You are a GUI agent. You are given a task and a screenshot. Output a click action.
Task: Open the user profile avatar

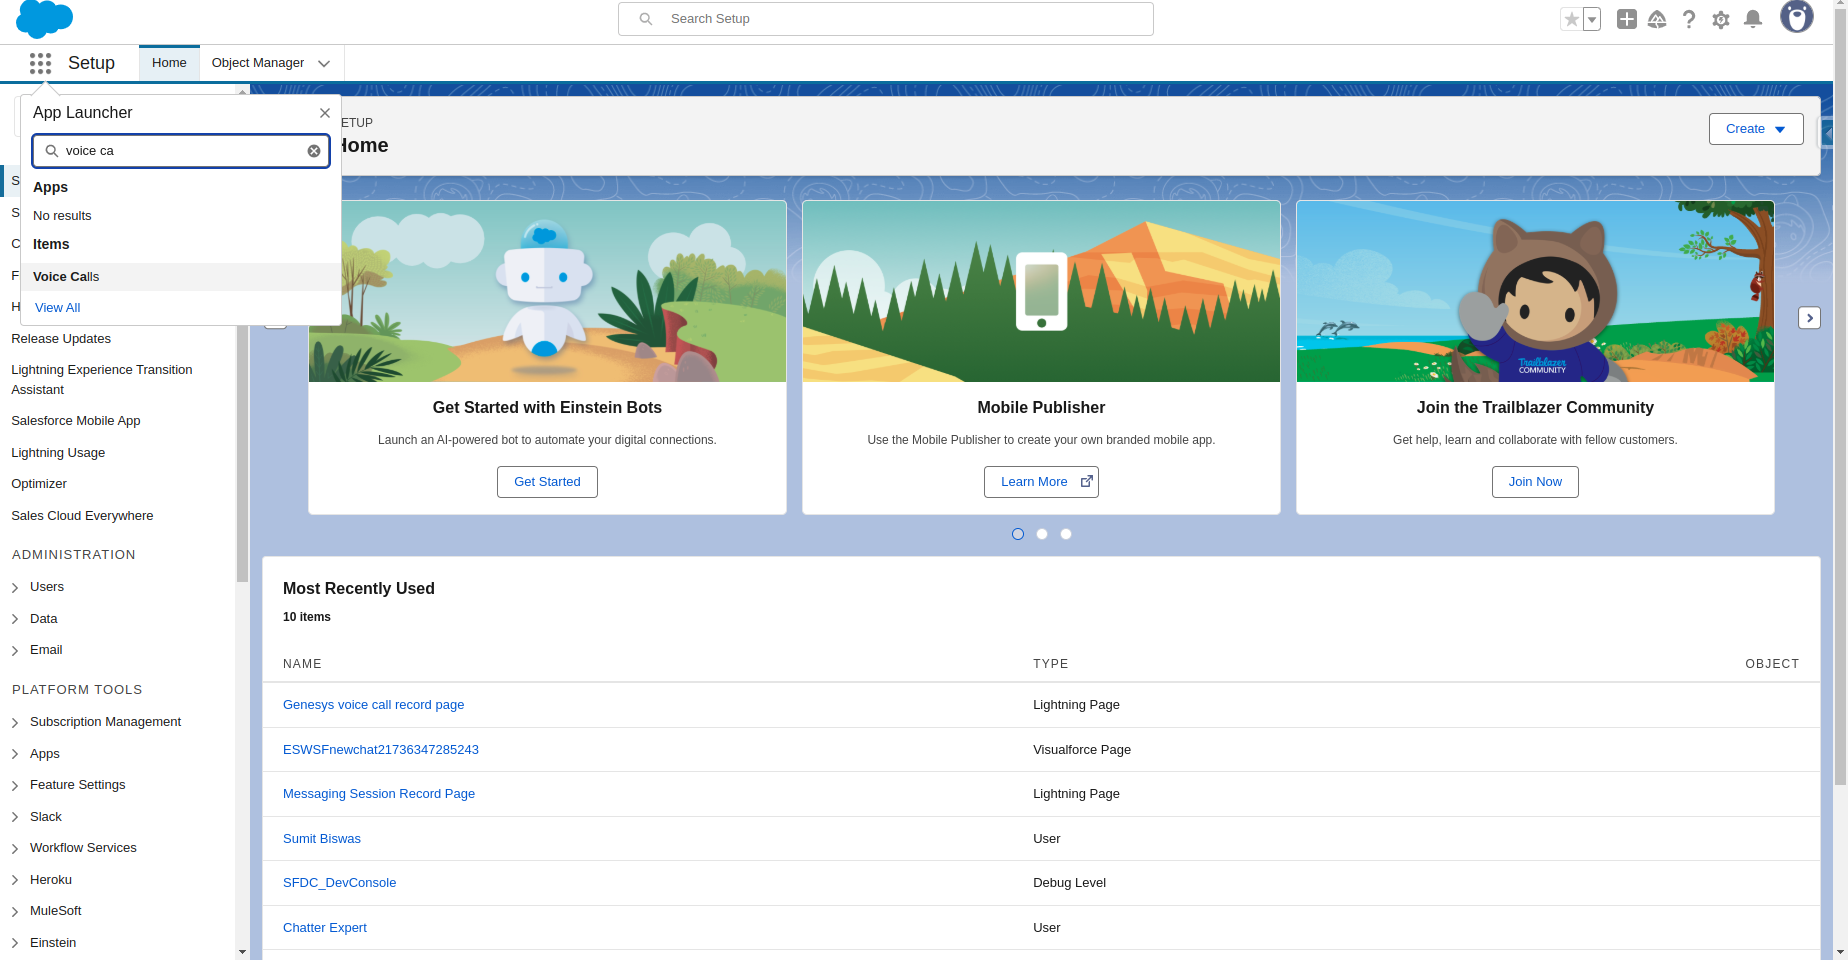click(x=1796, y=17)
